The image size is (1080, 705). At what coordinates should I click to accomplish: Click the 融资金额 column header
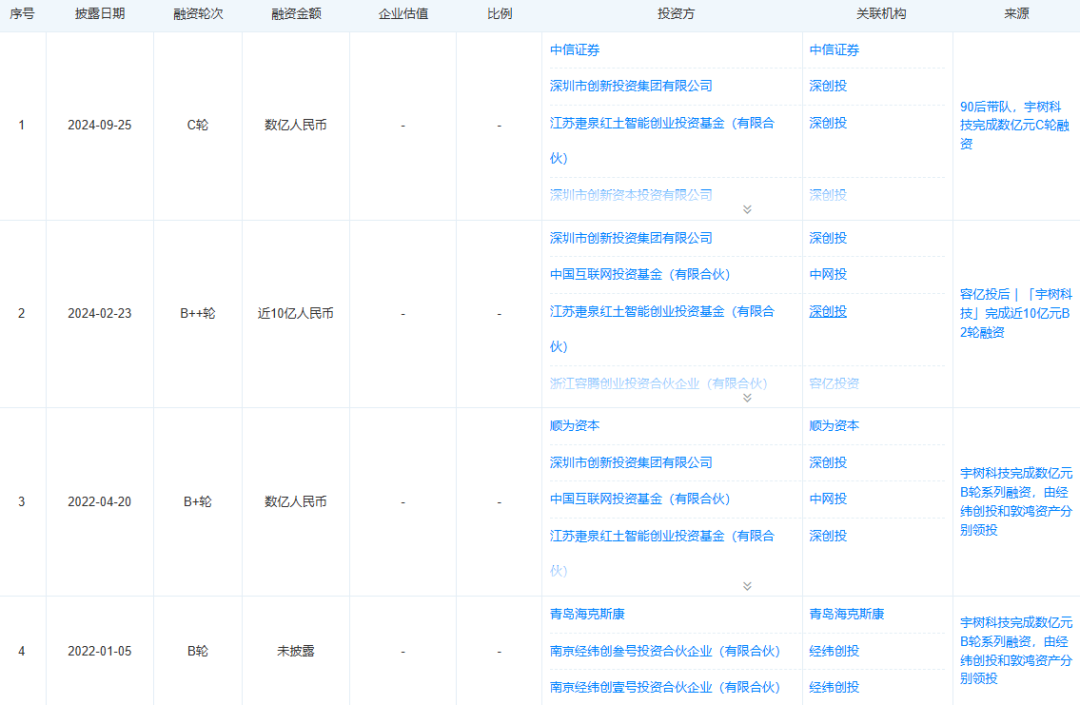click(x=296, y=14)
